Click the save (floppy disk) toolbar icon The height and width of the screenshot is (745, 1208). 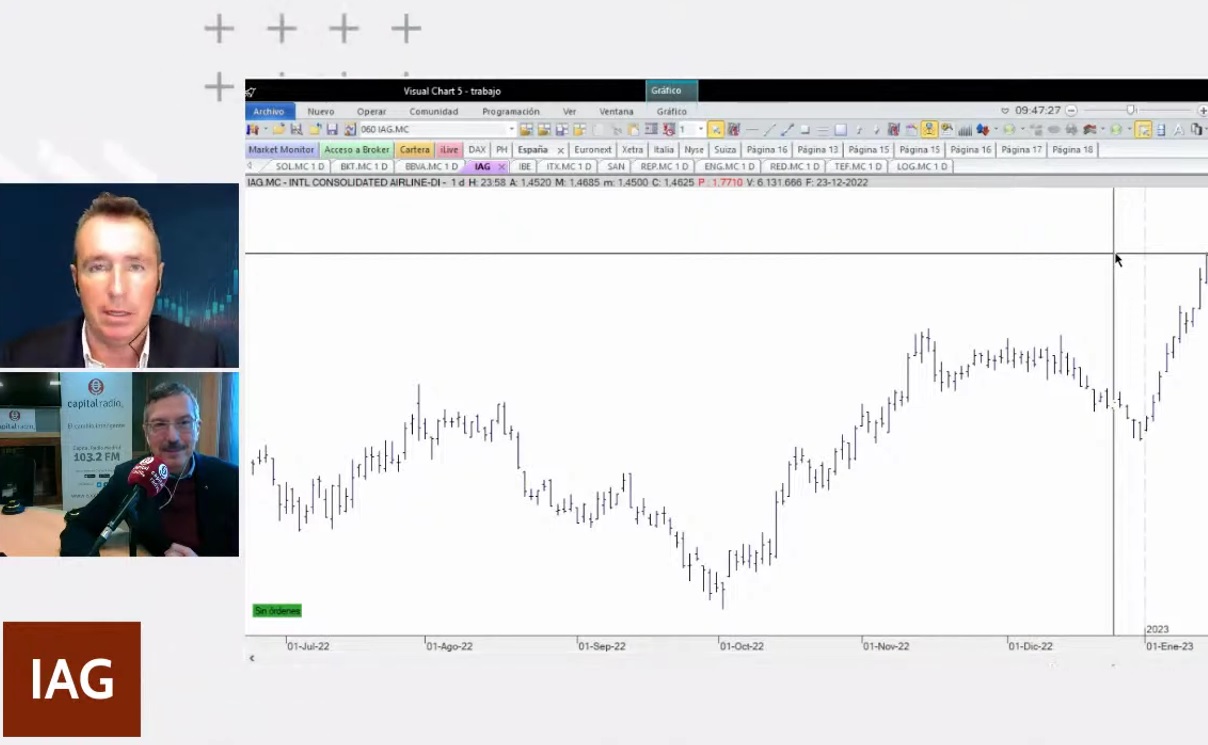pyautogui.click(x=332, y=130)
